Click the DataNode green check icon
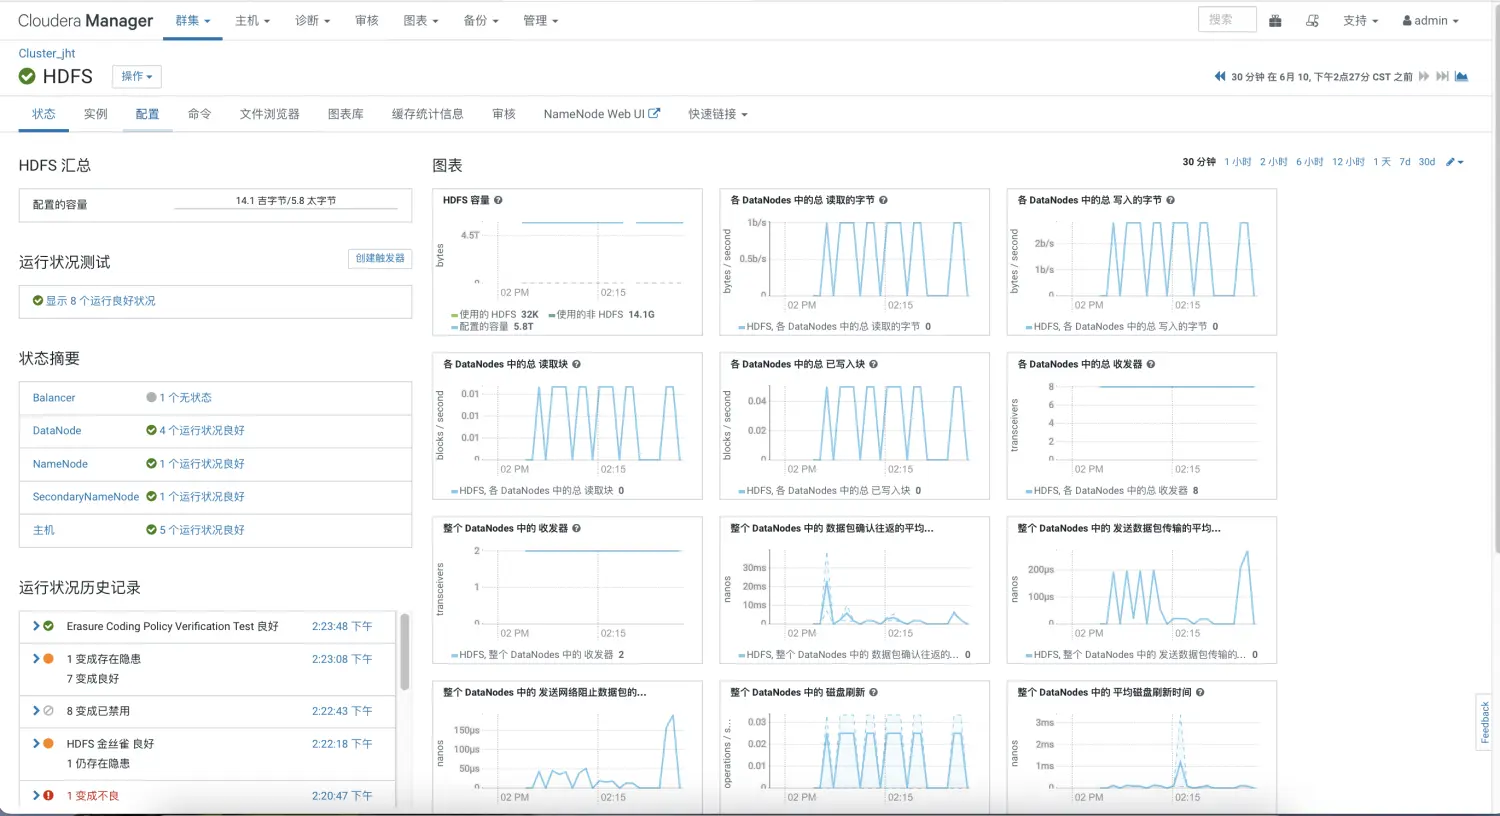 pos(151,430)
